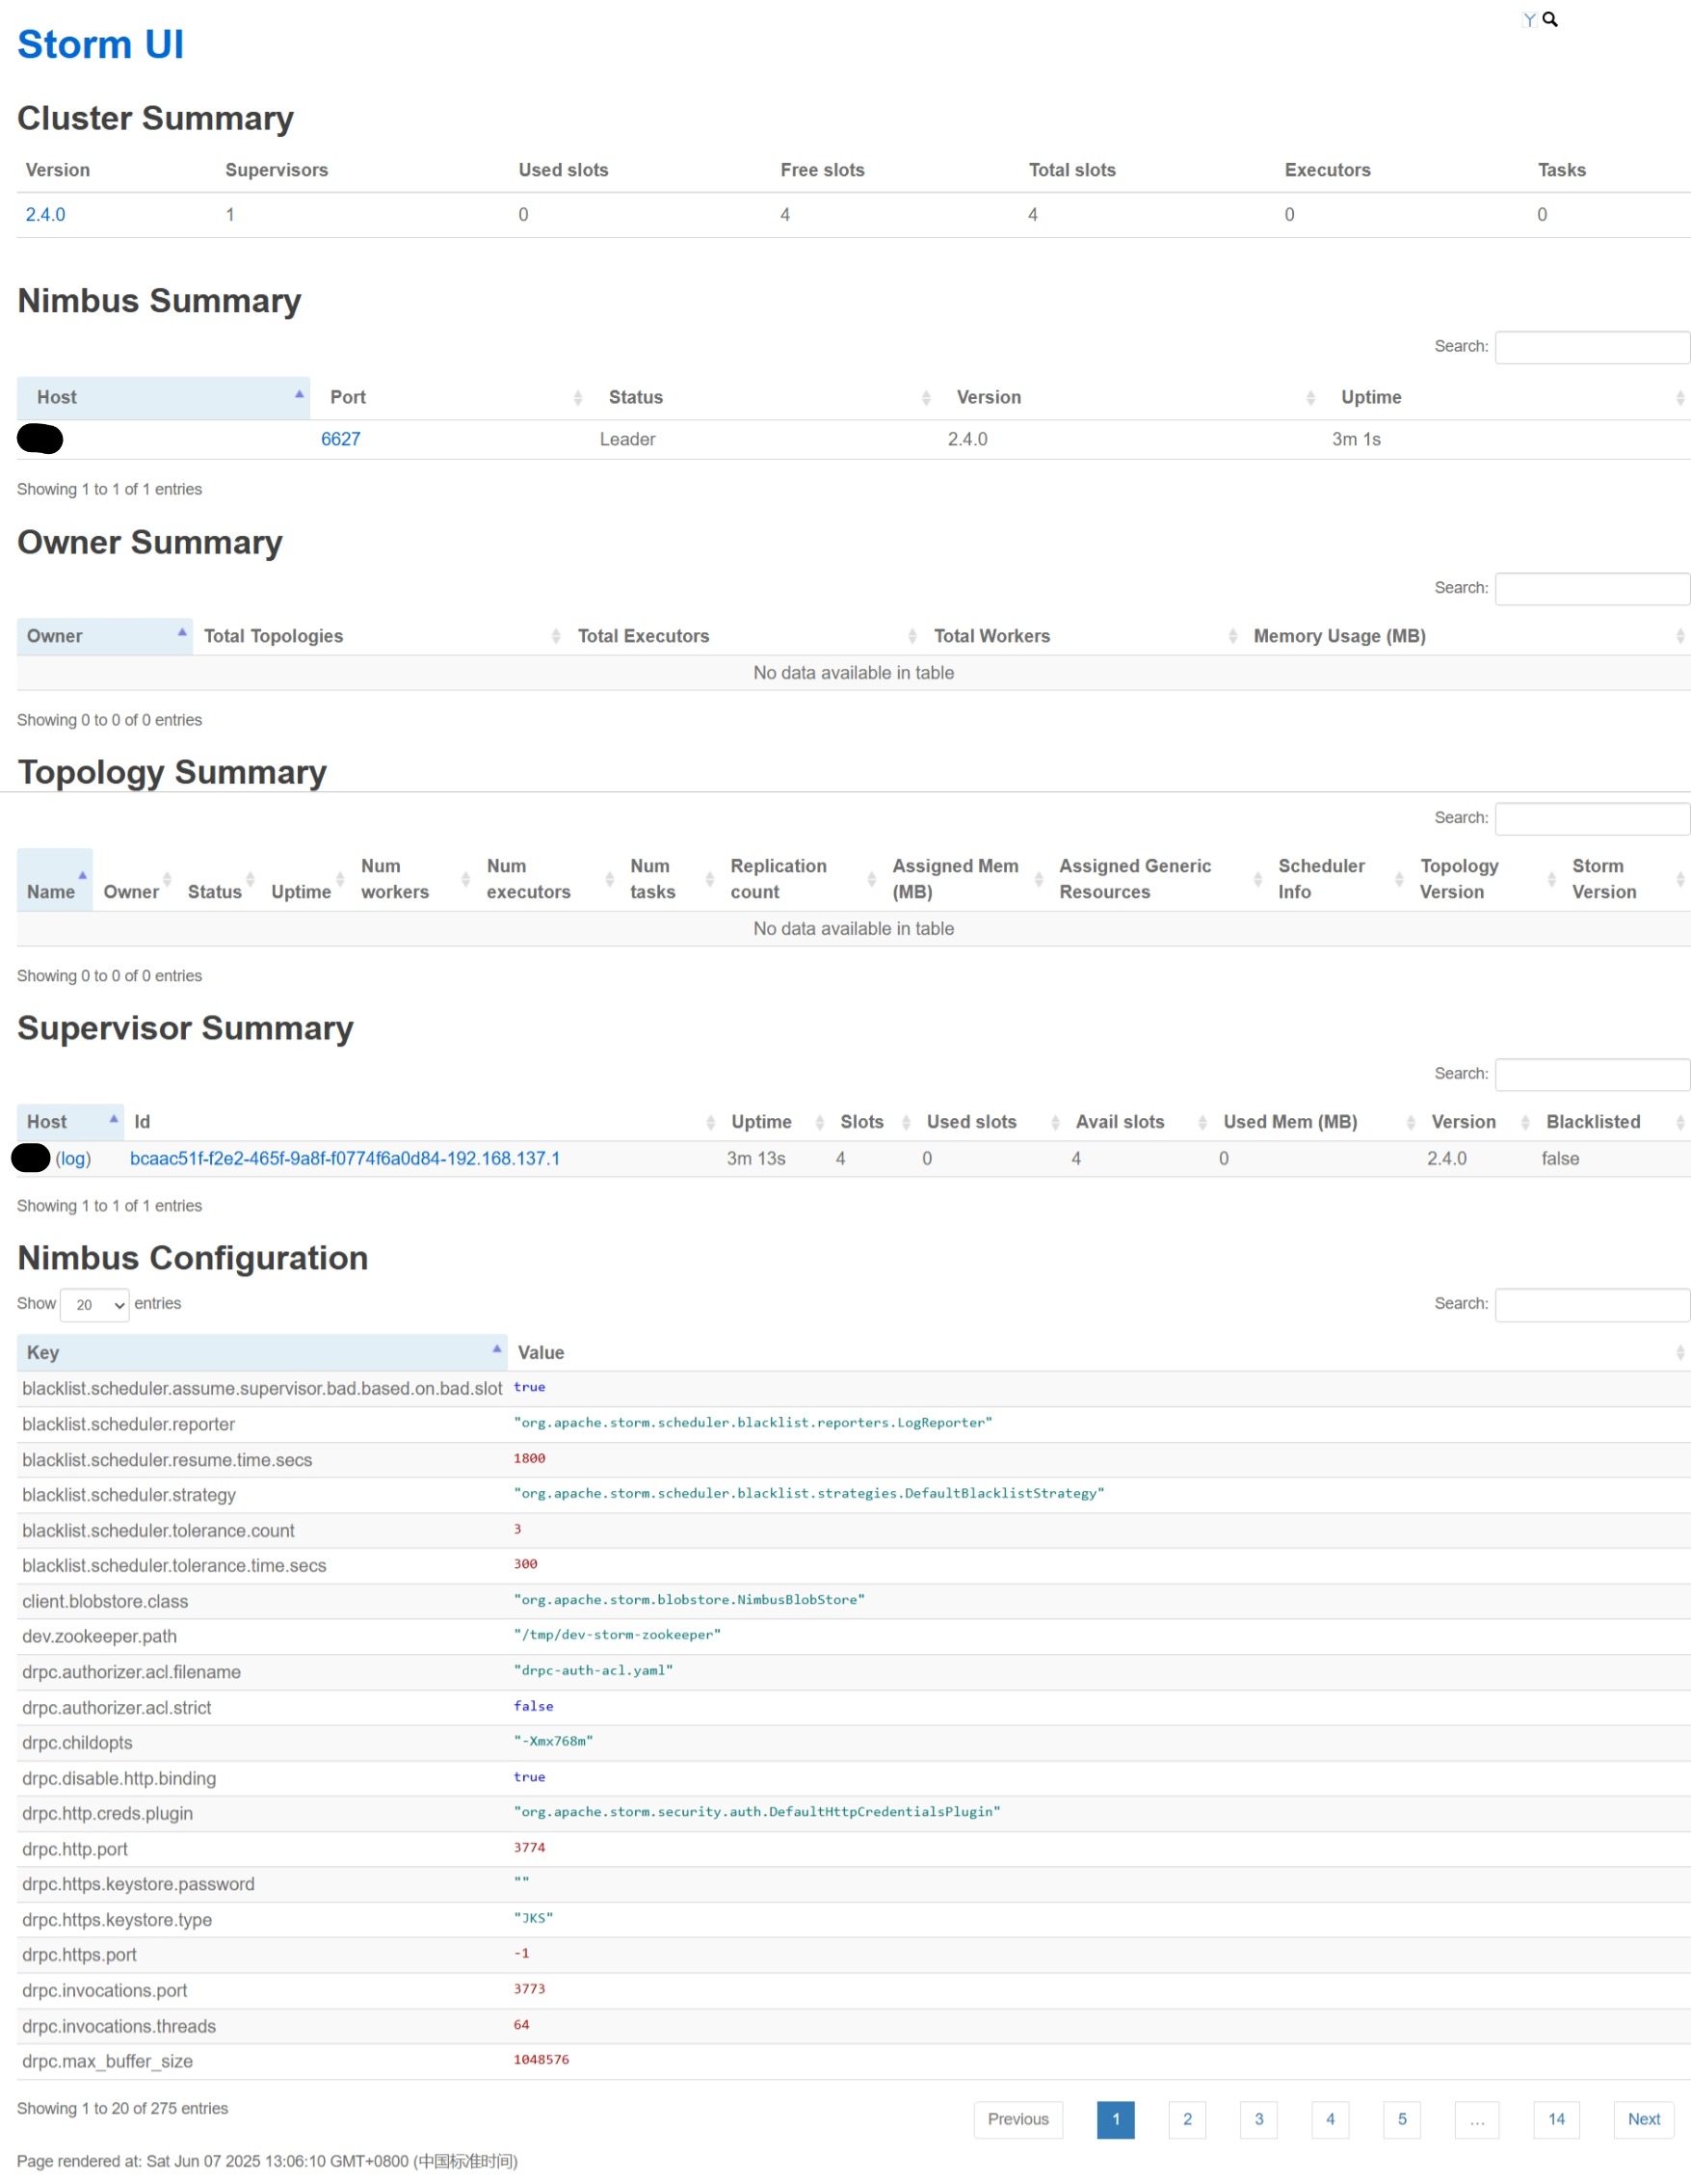Click the 1048576 value of drpc.max_buffer_size
Viewport: 1691px width, 2184px height.
point(541,2061)
